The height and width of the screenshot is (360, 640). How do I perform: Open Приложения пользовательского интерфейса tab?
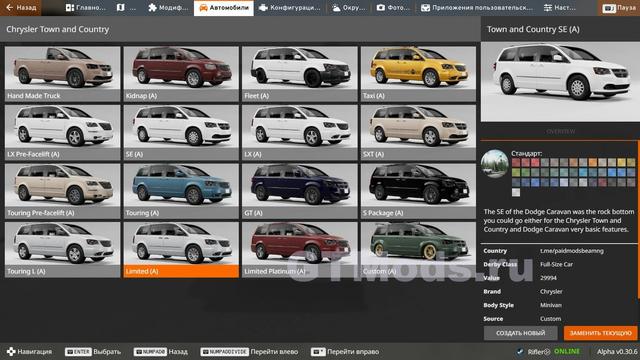477,8
